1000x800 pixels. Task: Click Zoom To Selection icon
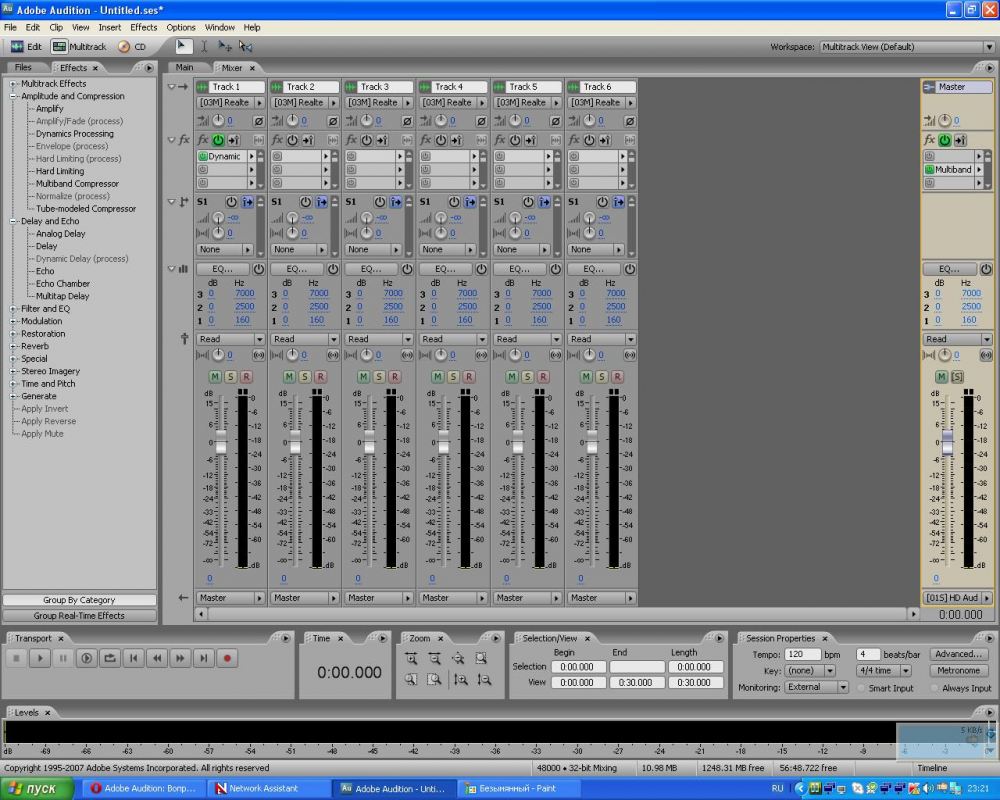[481, 658]
